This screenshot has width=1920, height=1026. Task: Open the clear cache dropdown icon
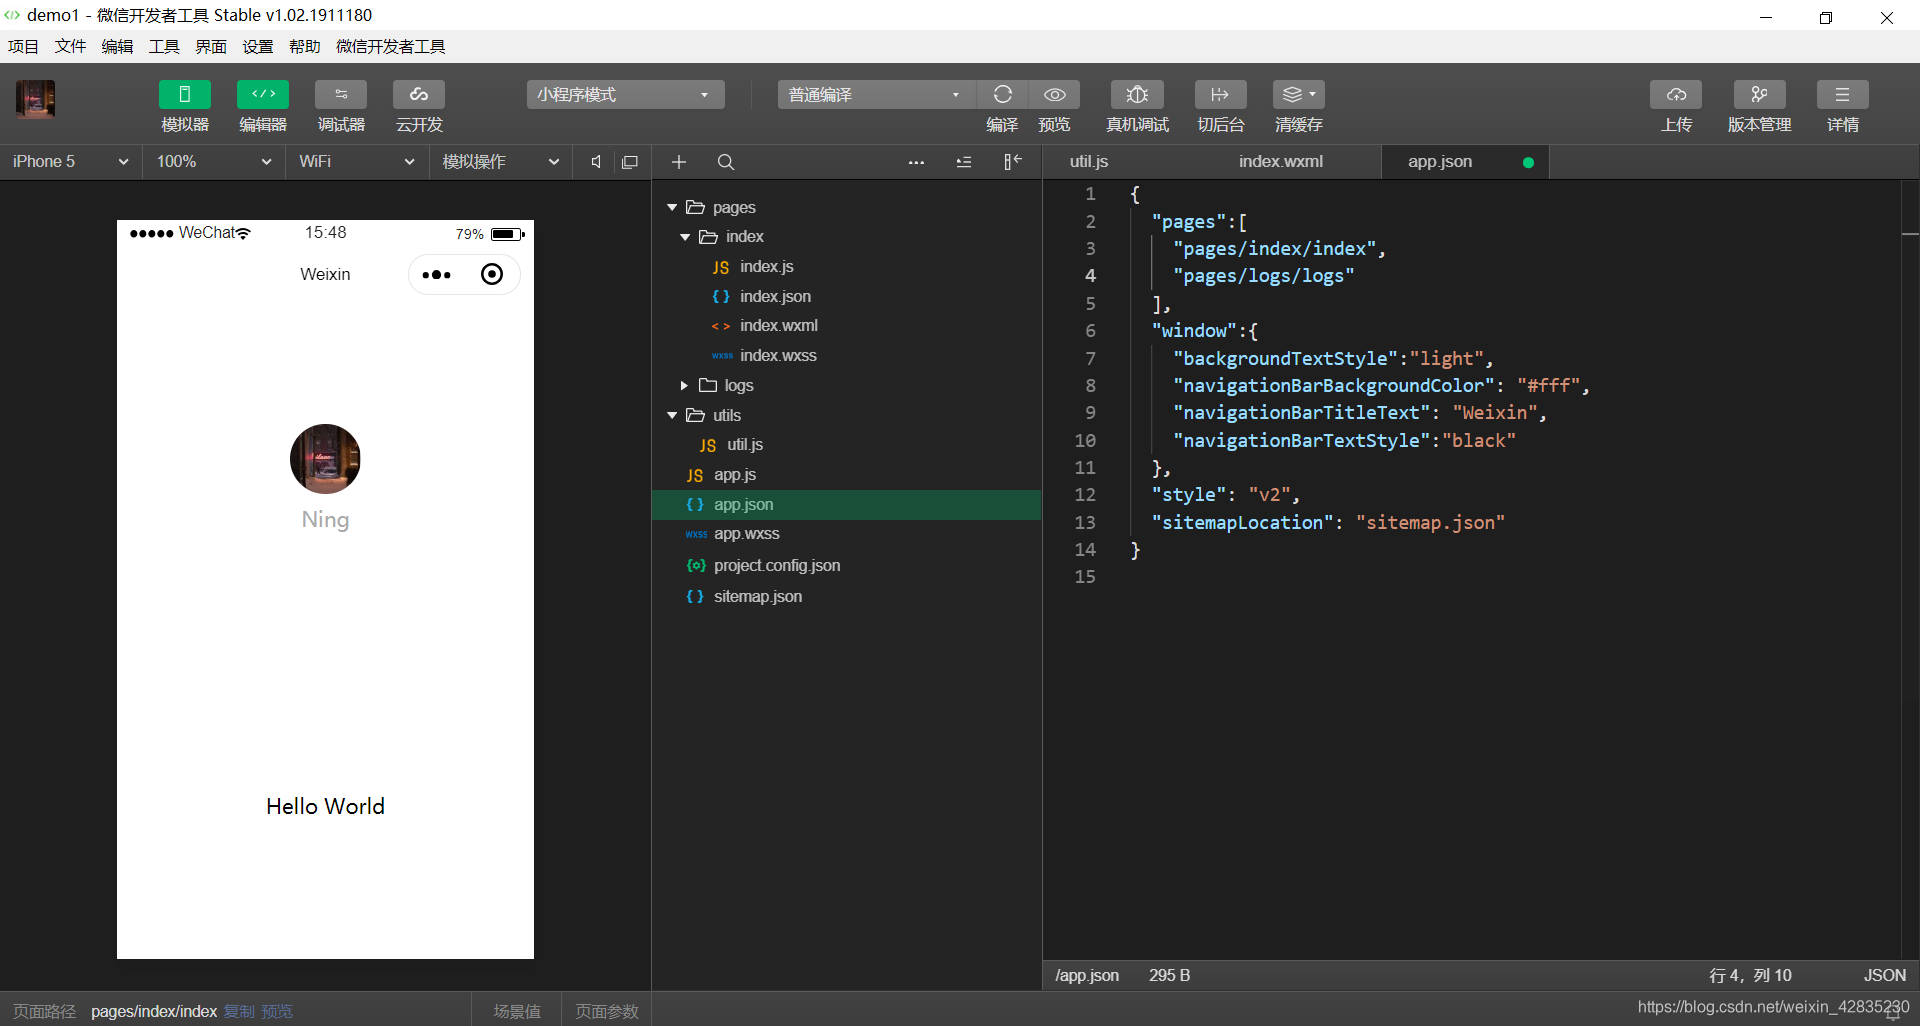1299,95
